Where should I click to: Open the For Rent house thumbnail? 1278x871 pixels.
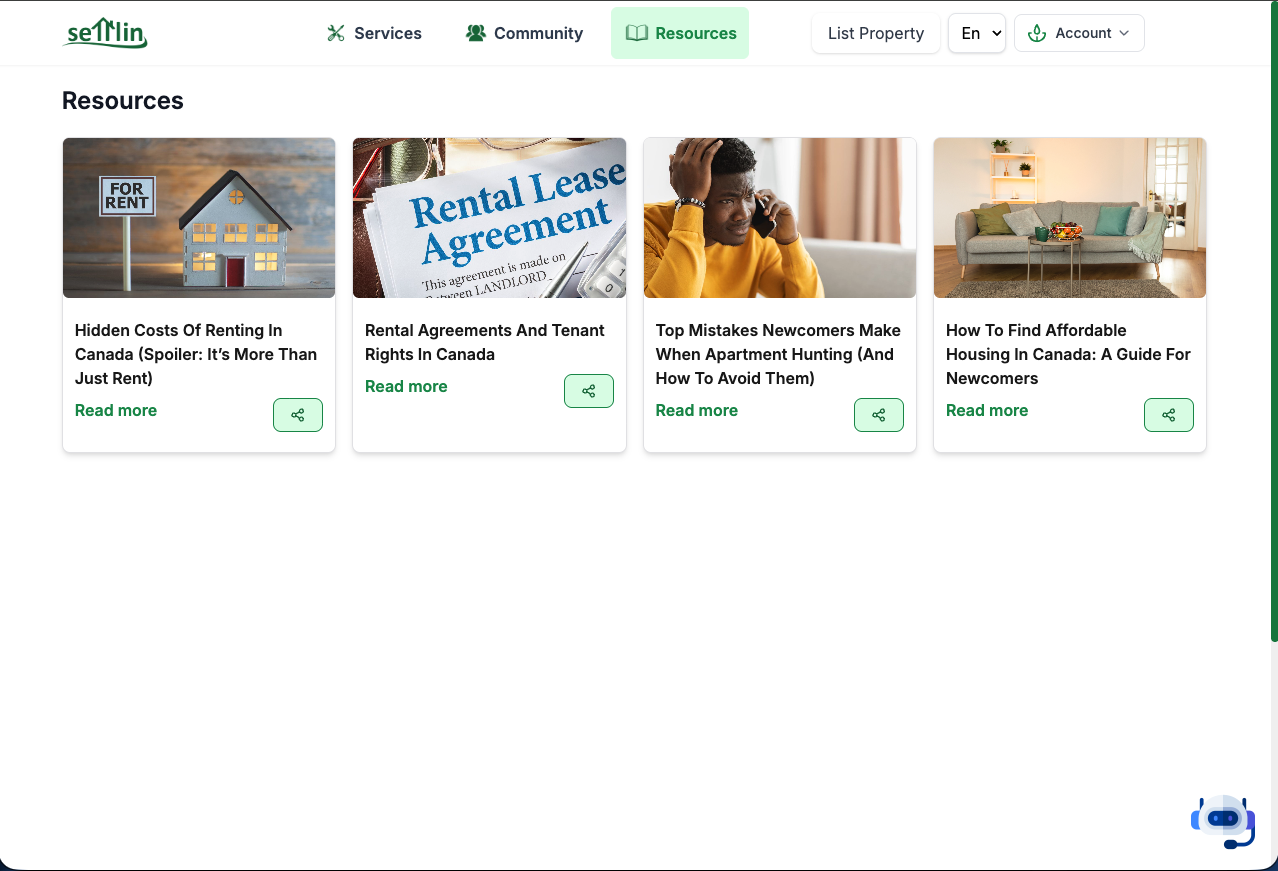[199, 218]
